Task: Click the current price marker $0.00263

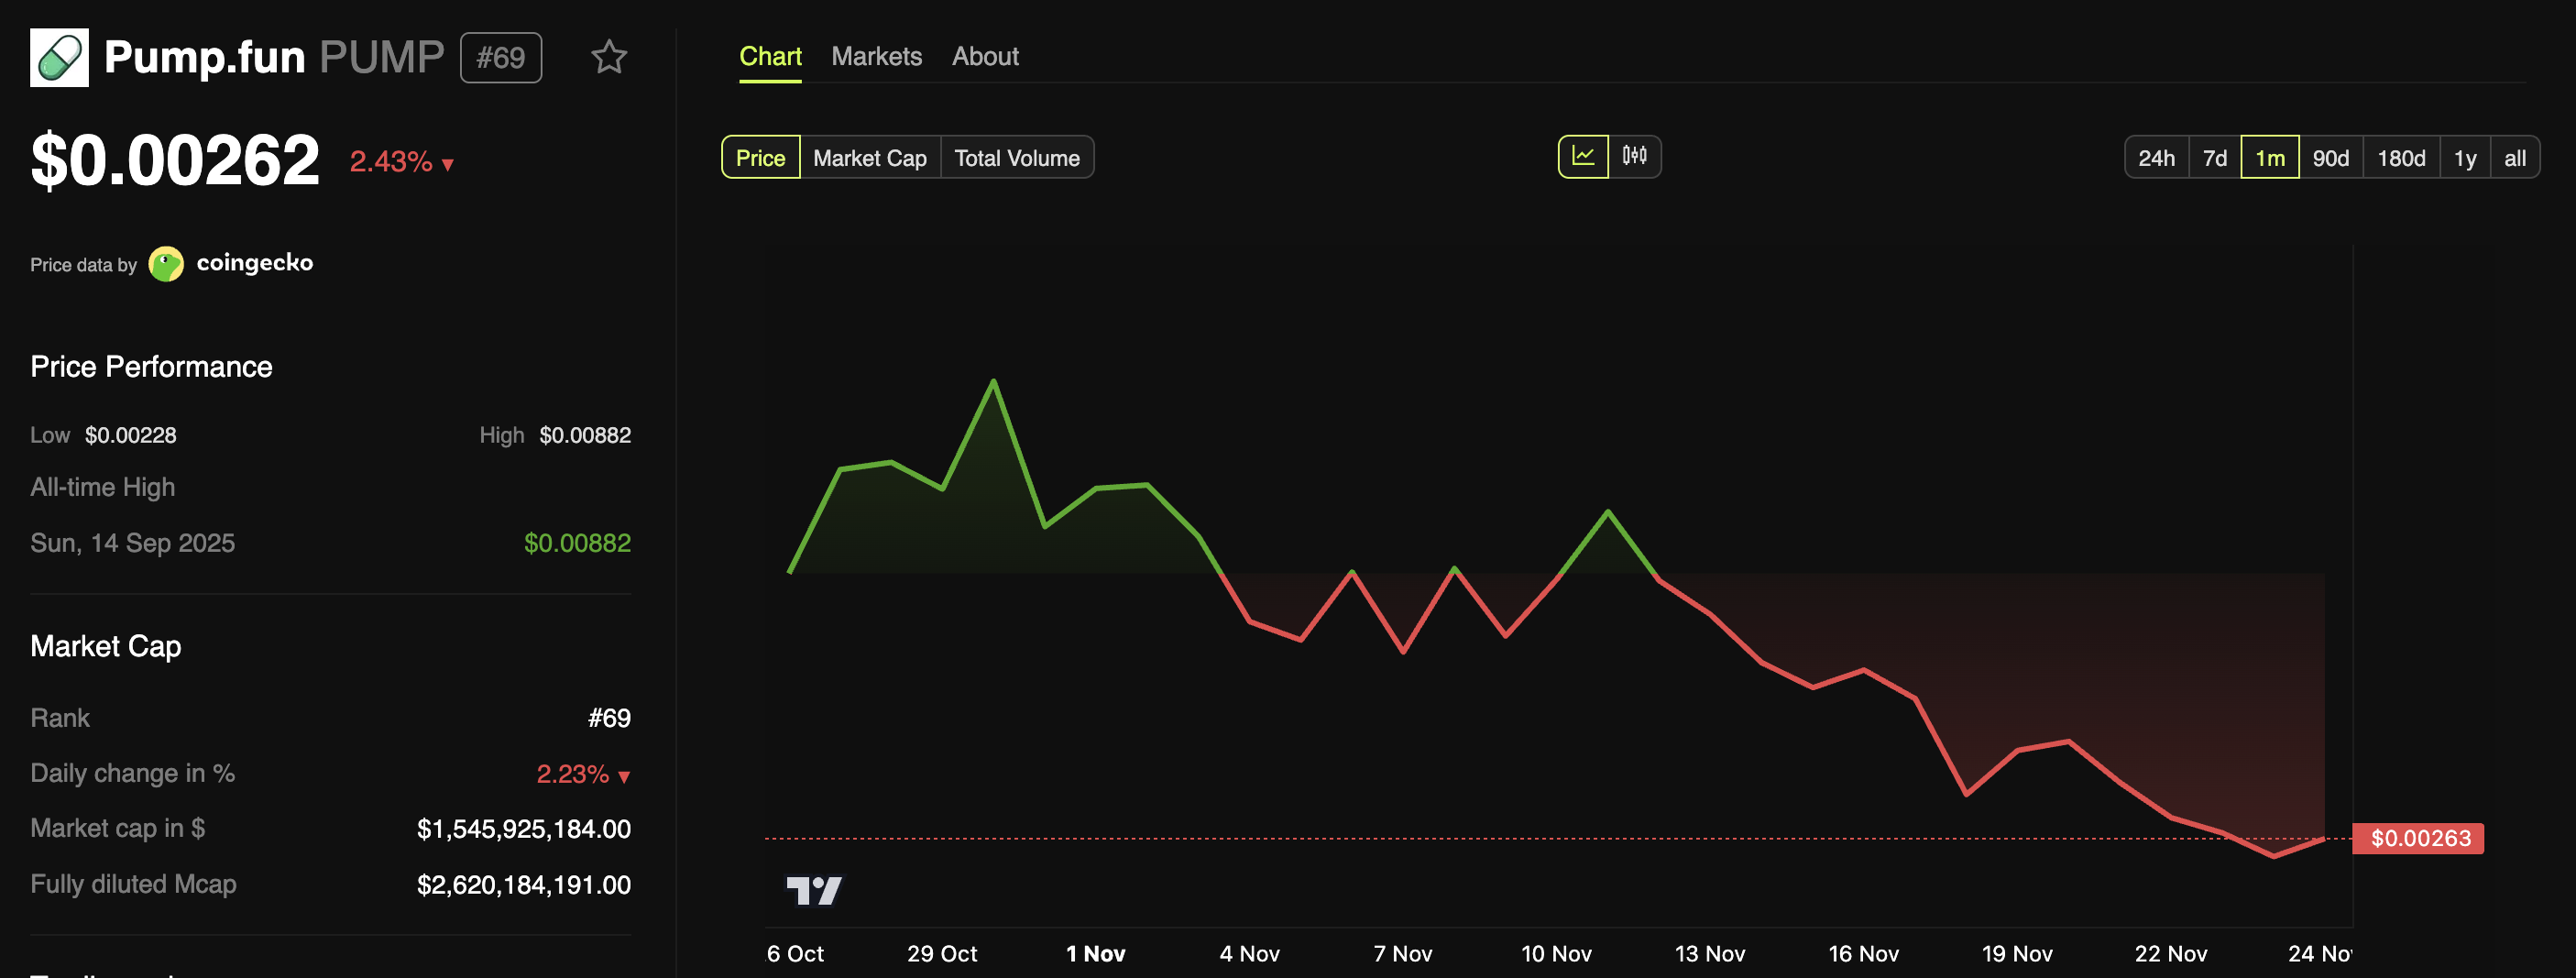Action: tap(2420, 839)
